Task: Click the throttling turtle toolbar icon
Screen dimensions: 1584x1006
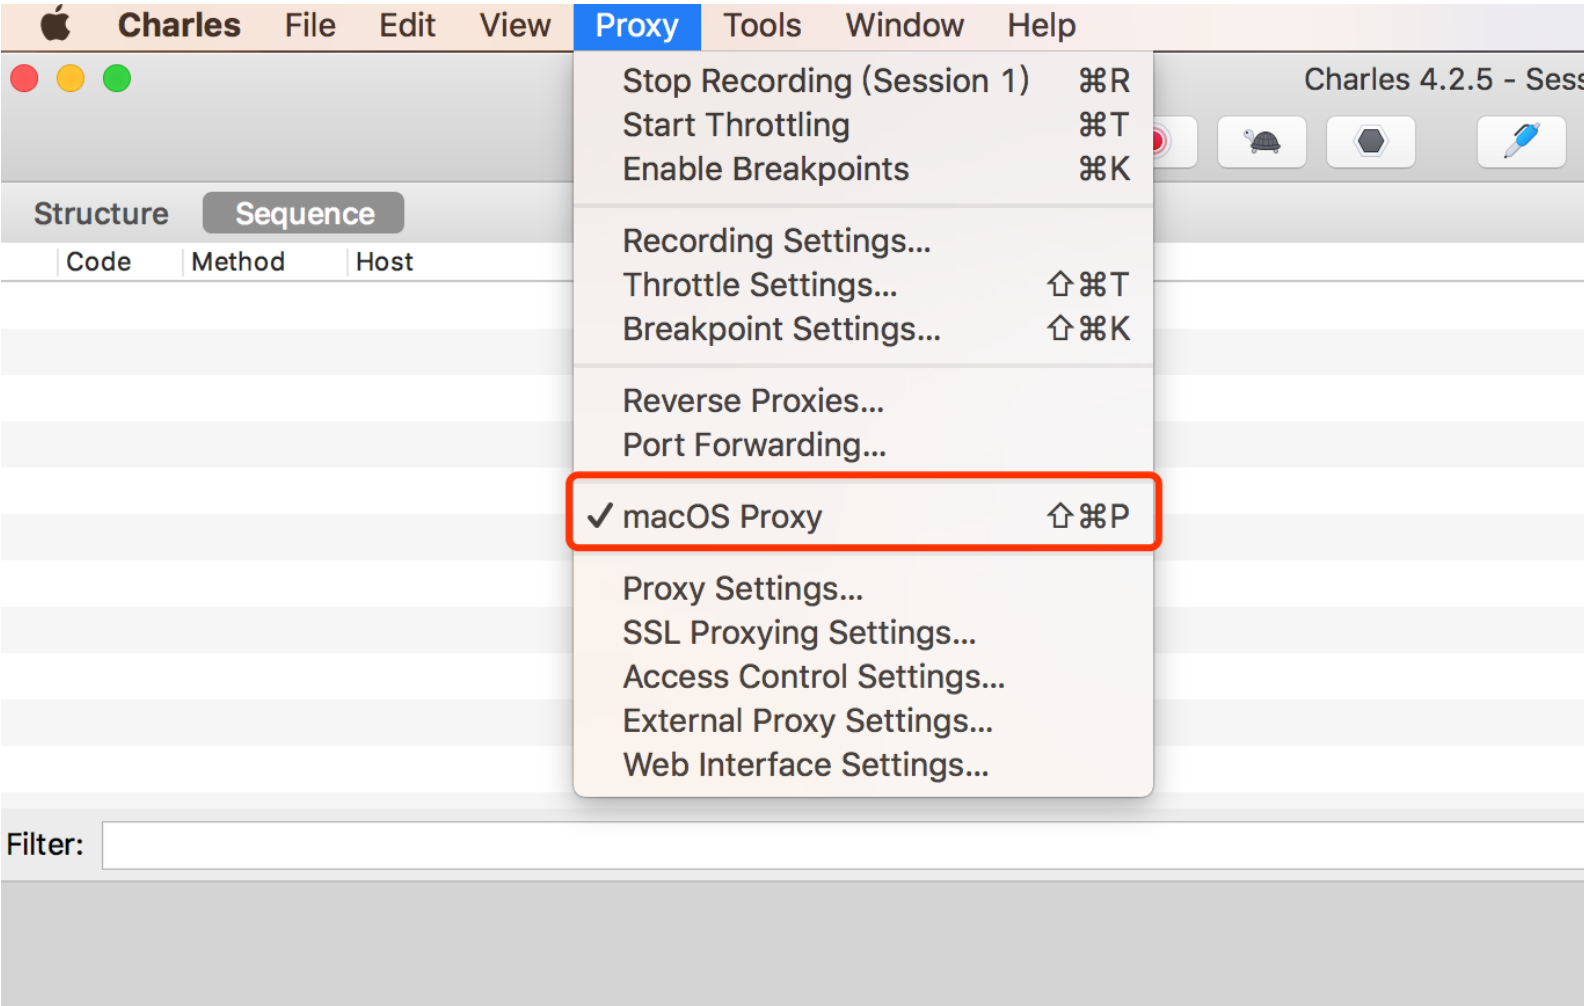Action: point(1262,142)
